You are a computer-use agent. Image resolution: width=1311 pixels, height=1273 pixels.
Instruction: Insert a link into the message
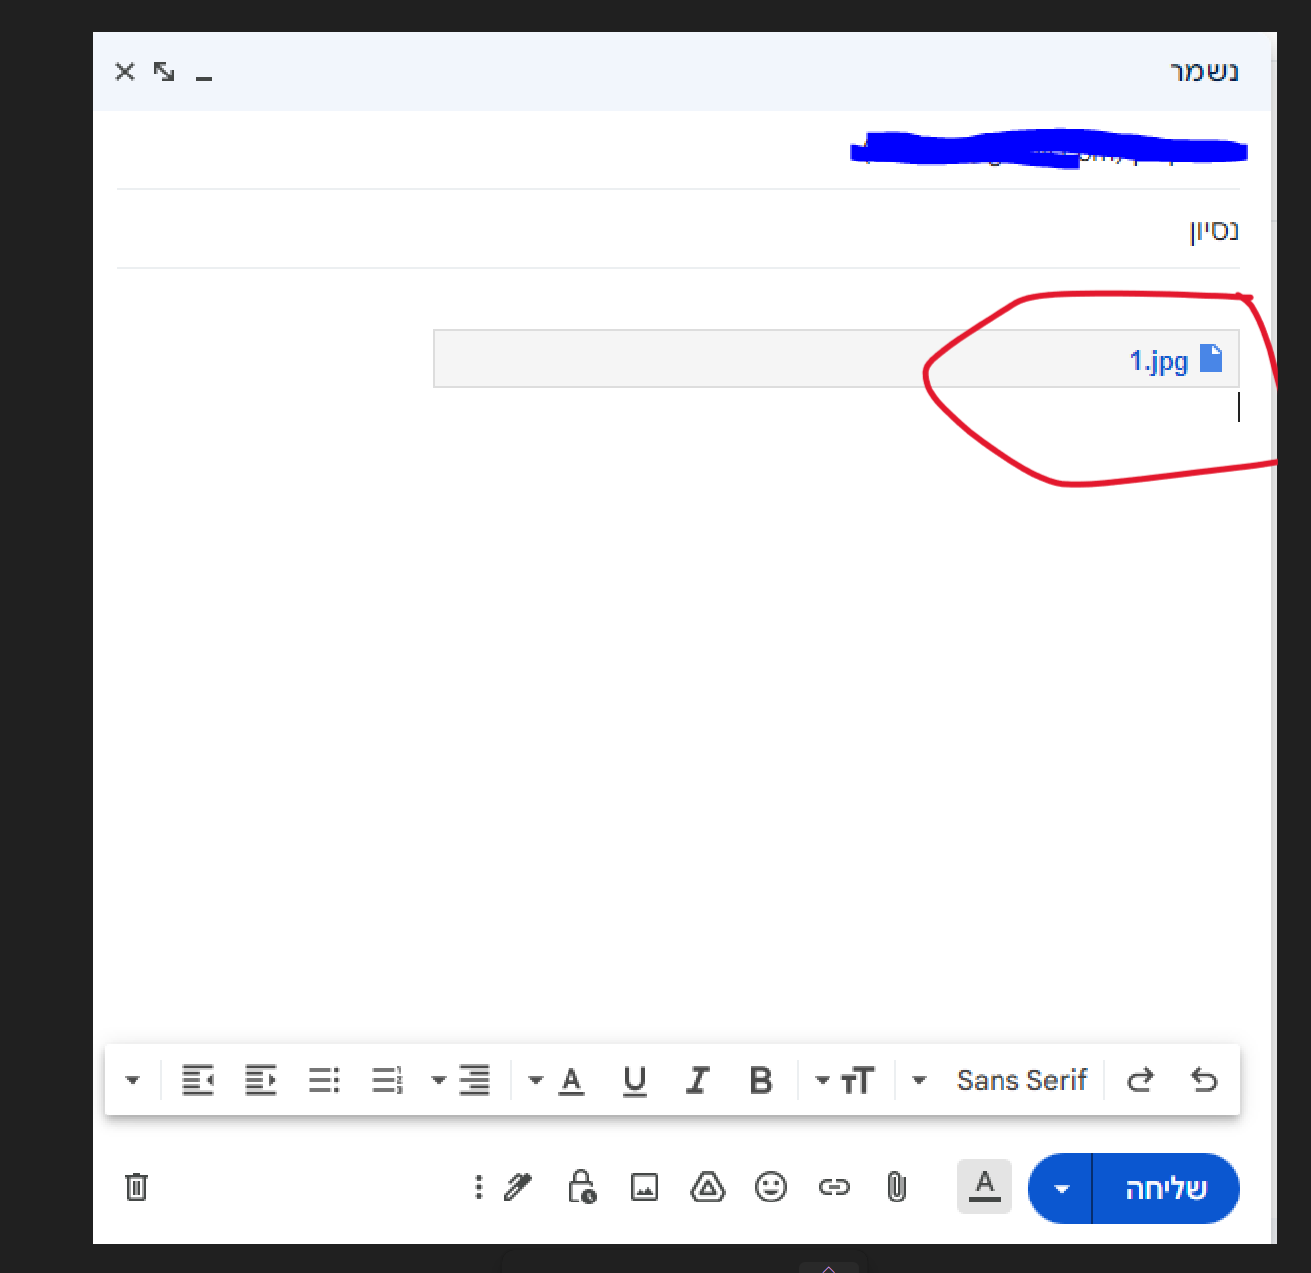tap(833, 1187)
